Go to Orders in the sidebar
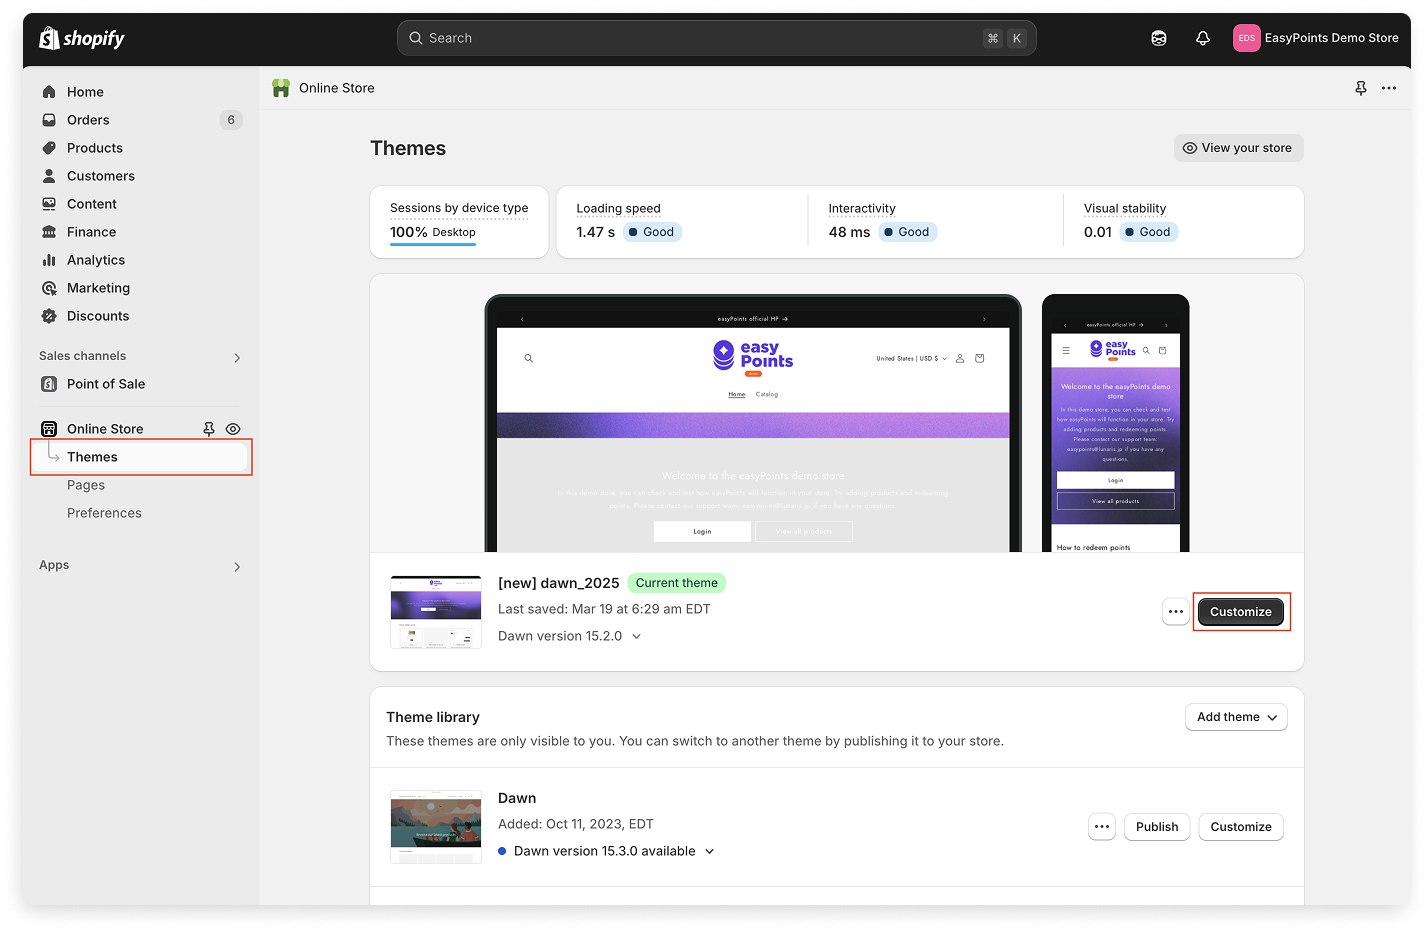This screenshot has width=1428, height=932. (x=88, y=120)
